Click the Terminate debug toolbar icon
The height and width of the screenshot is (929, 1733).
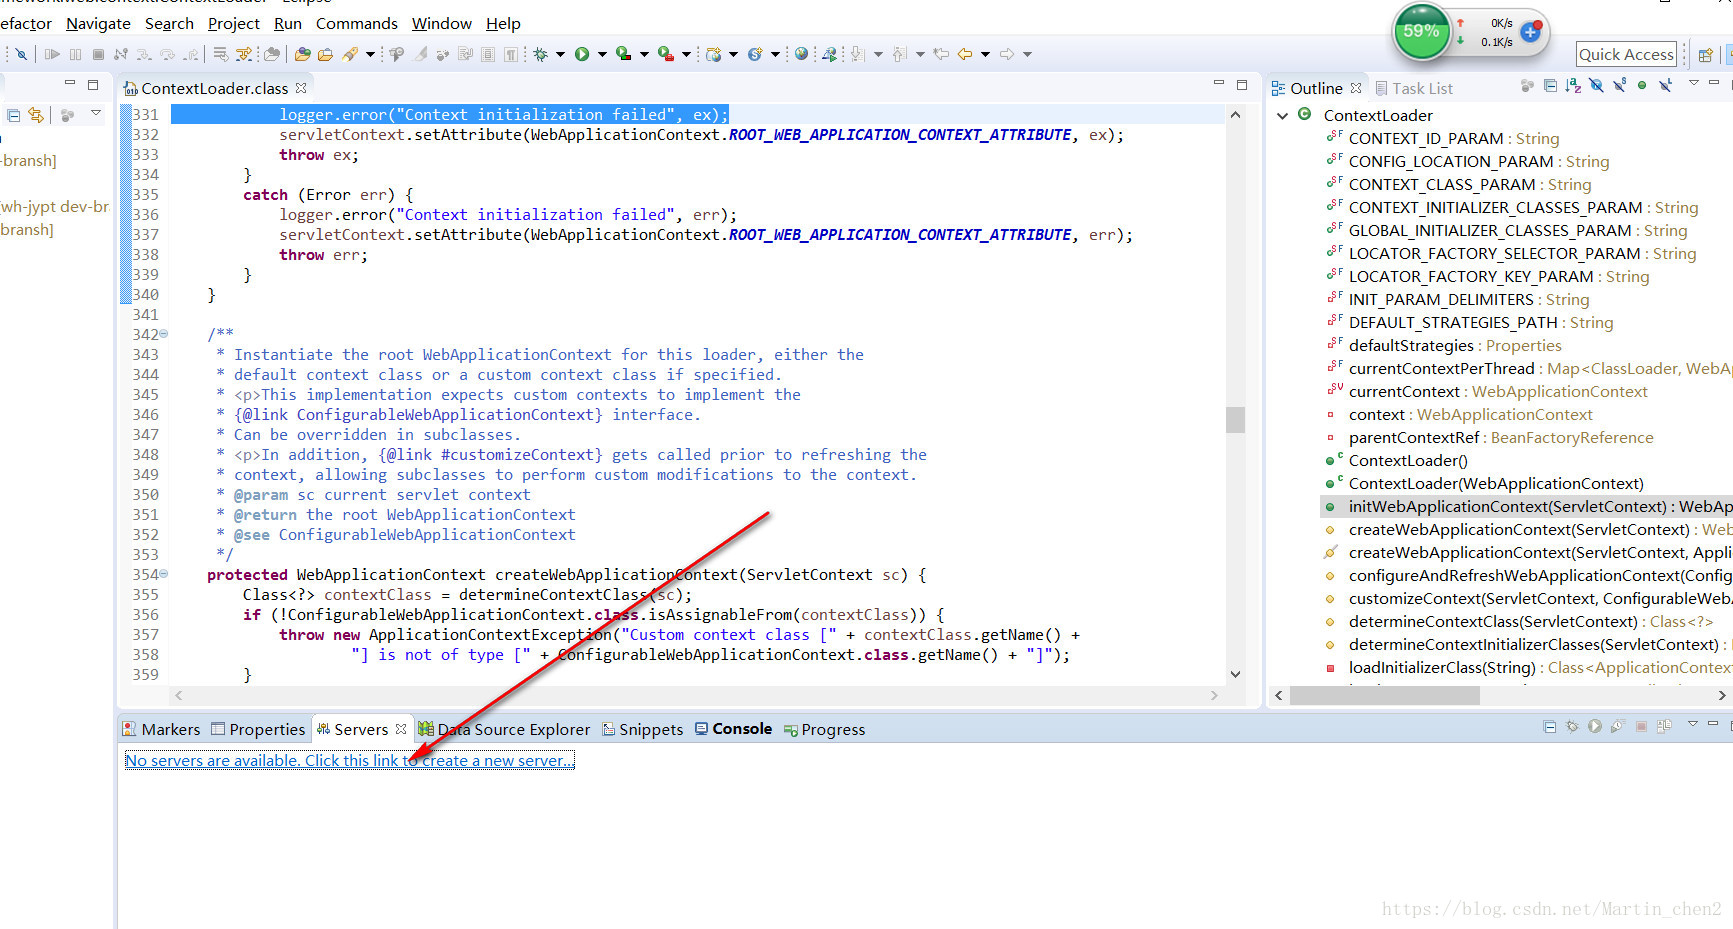click(x=98, y=54)
